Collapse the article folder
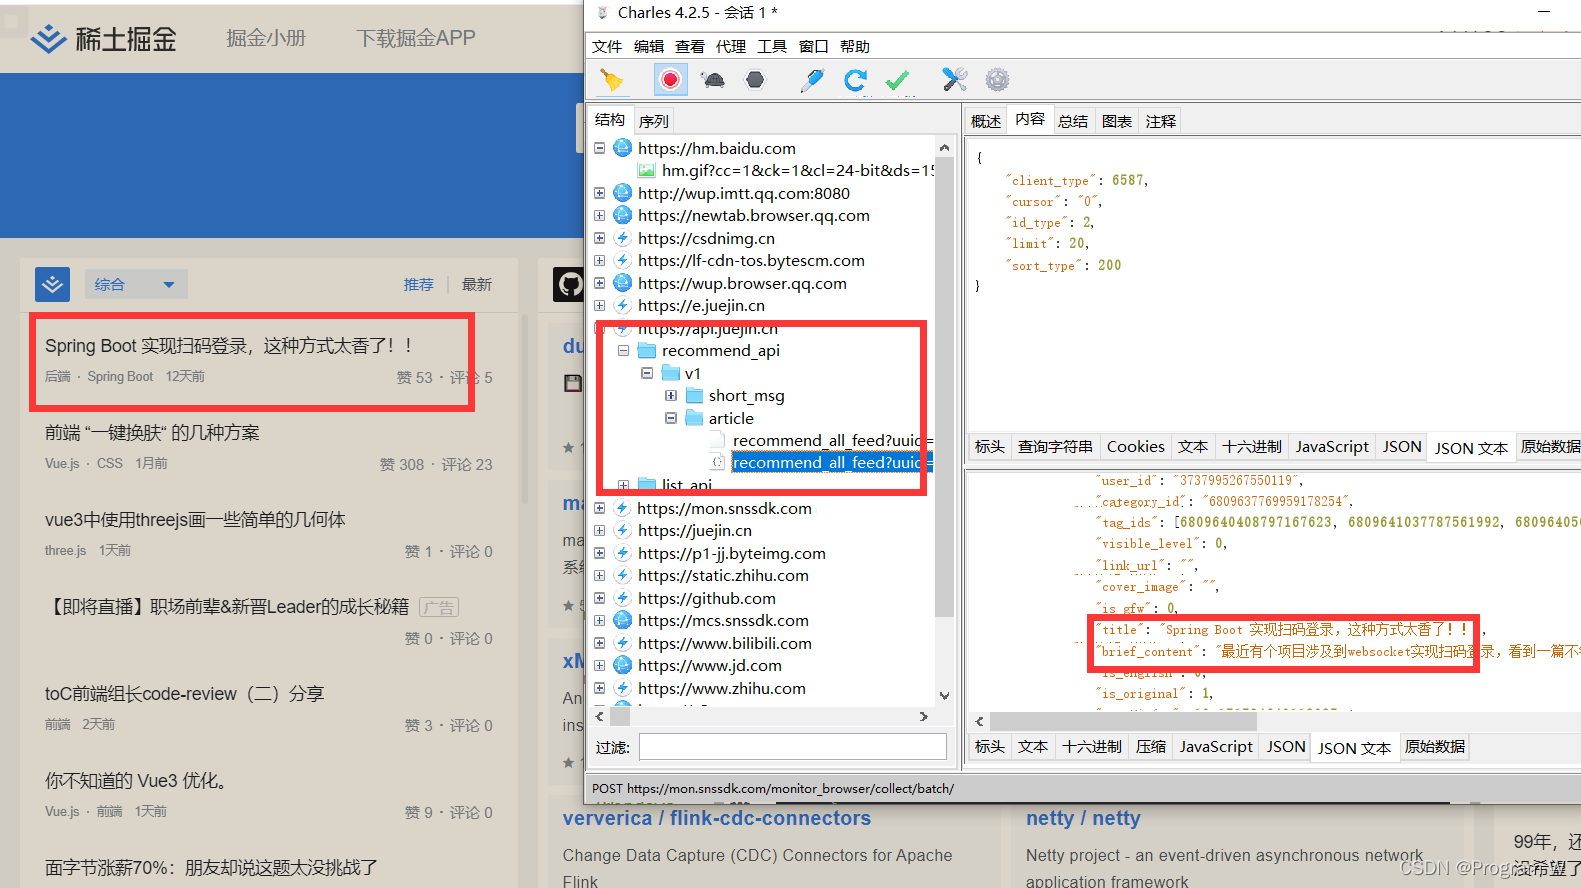1581x888 pixels. 671,418
